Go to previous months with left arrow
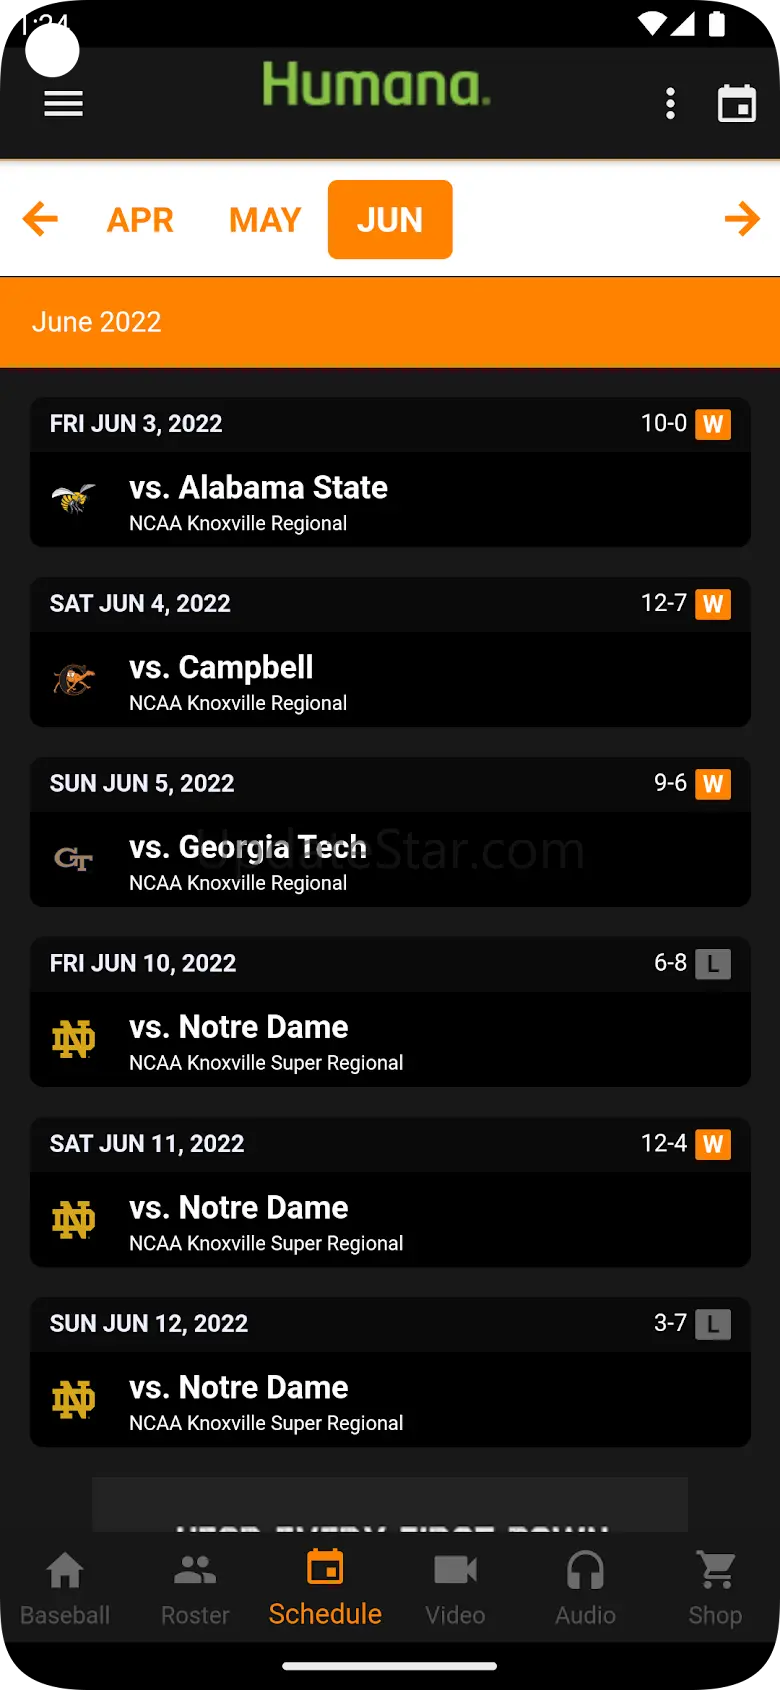 (41, 219)
